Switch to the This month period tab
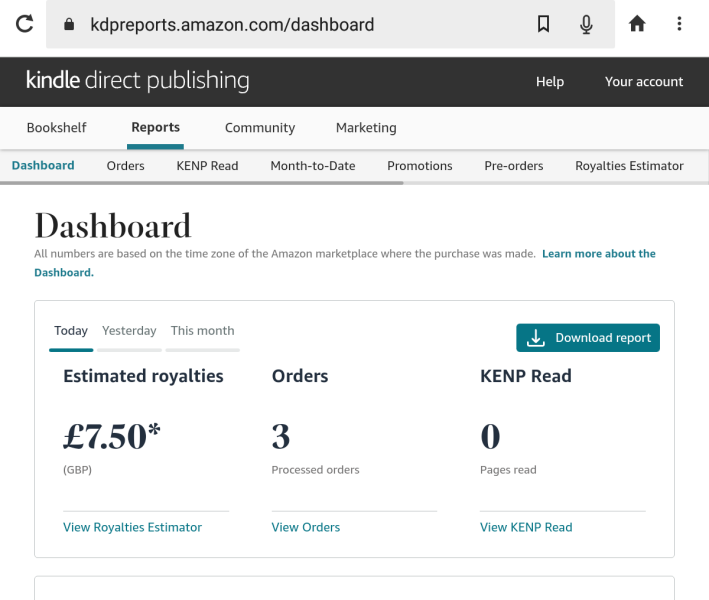 (x=203, y=331)
